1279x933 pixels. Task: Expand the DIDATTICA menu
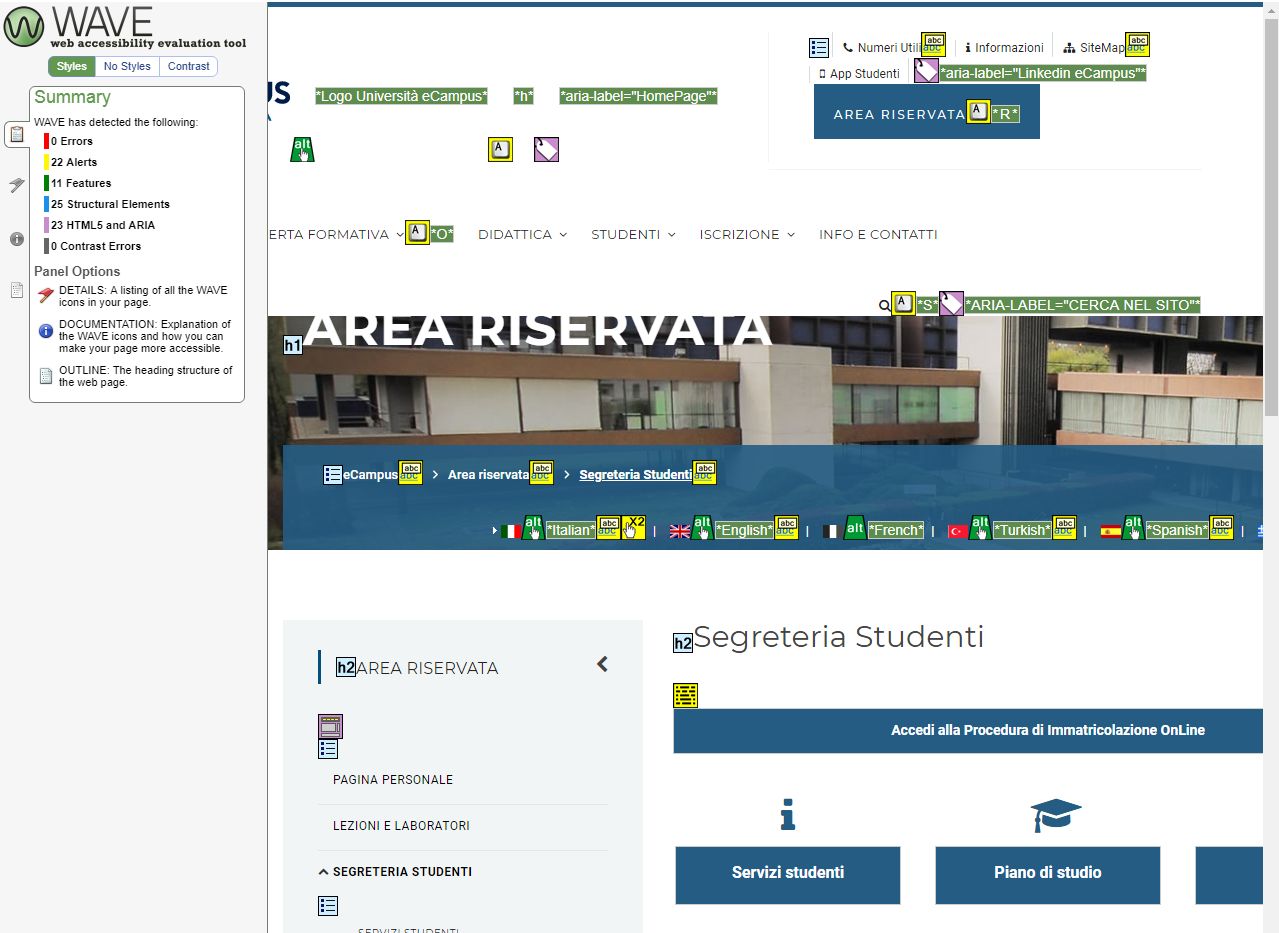pos(522,234)
